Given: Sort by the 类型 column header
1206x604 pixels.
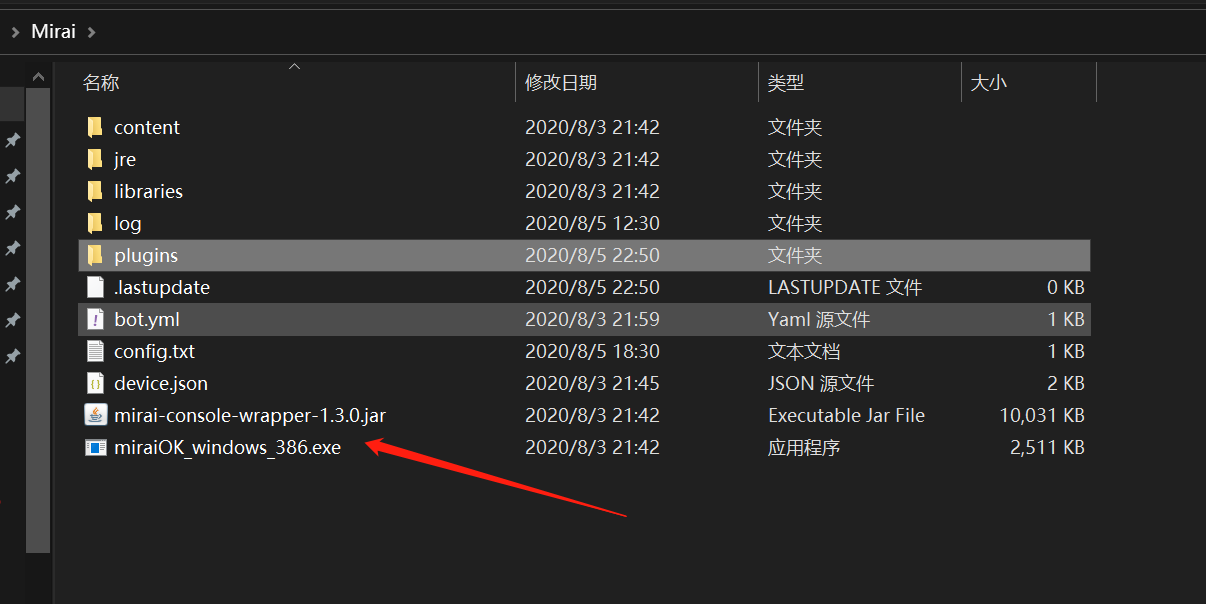Looking at the screenshot, I should coord(786,83).
